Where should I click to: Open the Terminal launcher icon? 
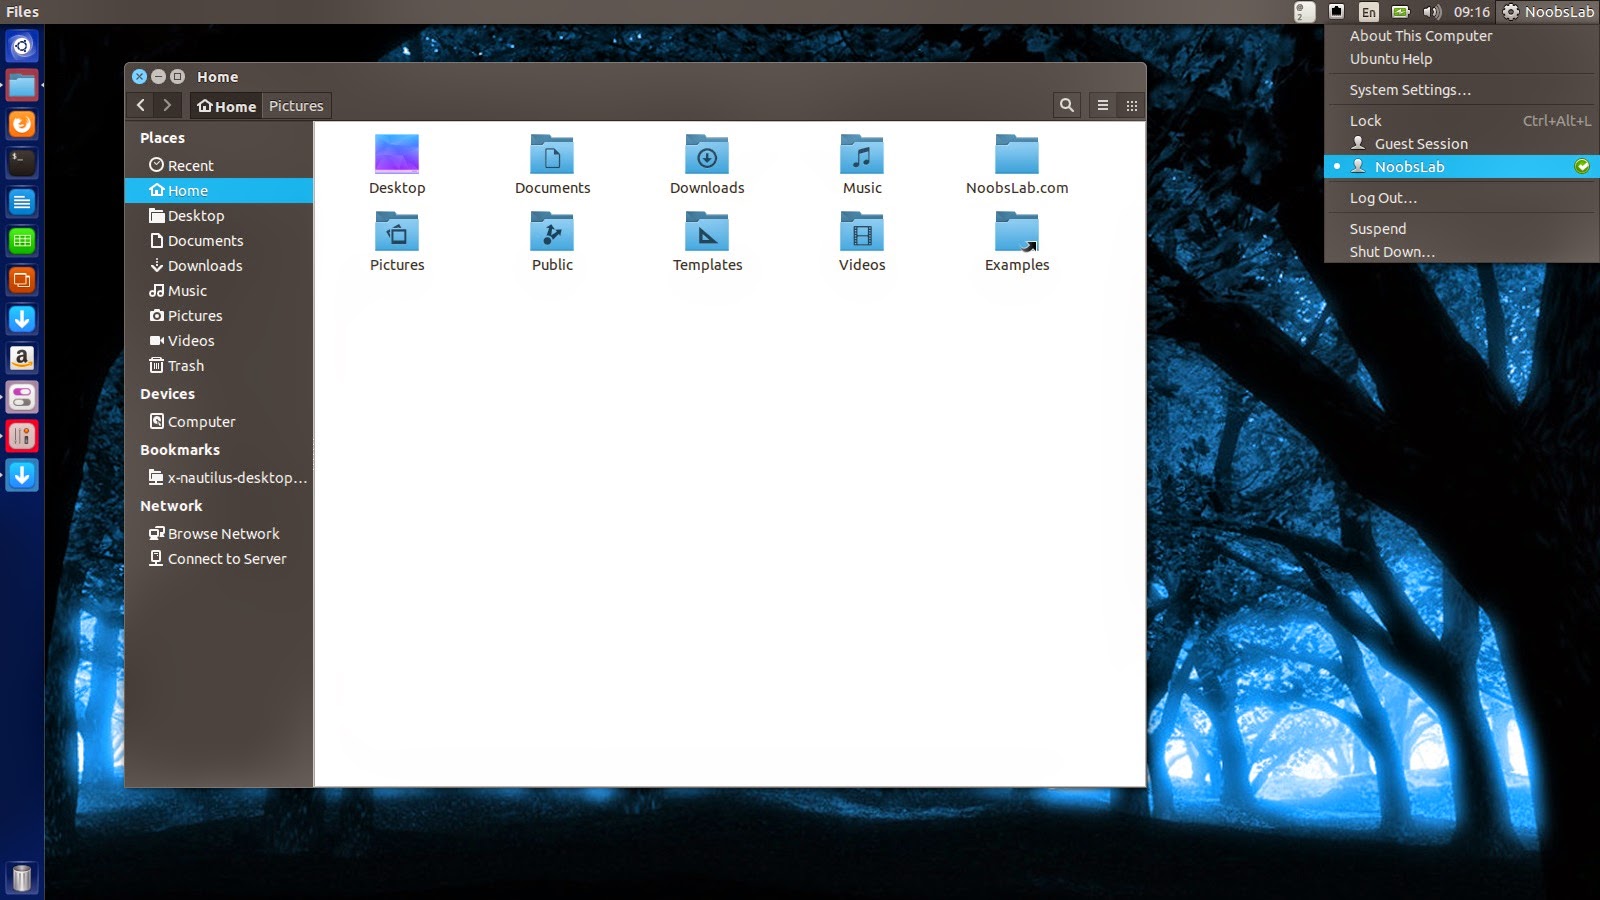pyautogui.click(x=22, y=162)
